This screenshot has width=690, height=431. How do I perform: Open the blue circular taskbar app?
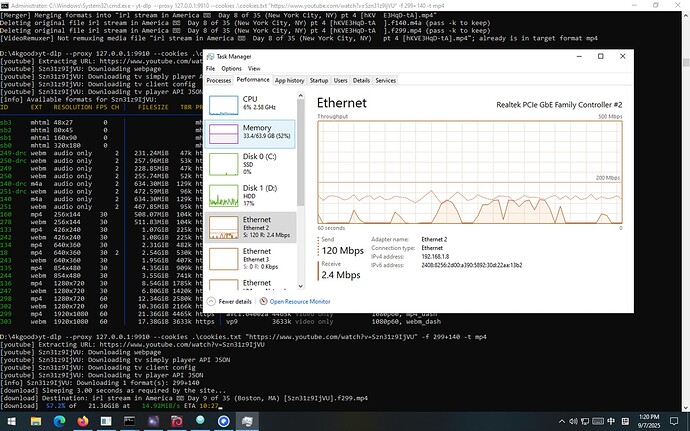tap(224, 421)
